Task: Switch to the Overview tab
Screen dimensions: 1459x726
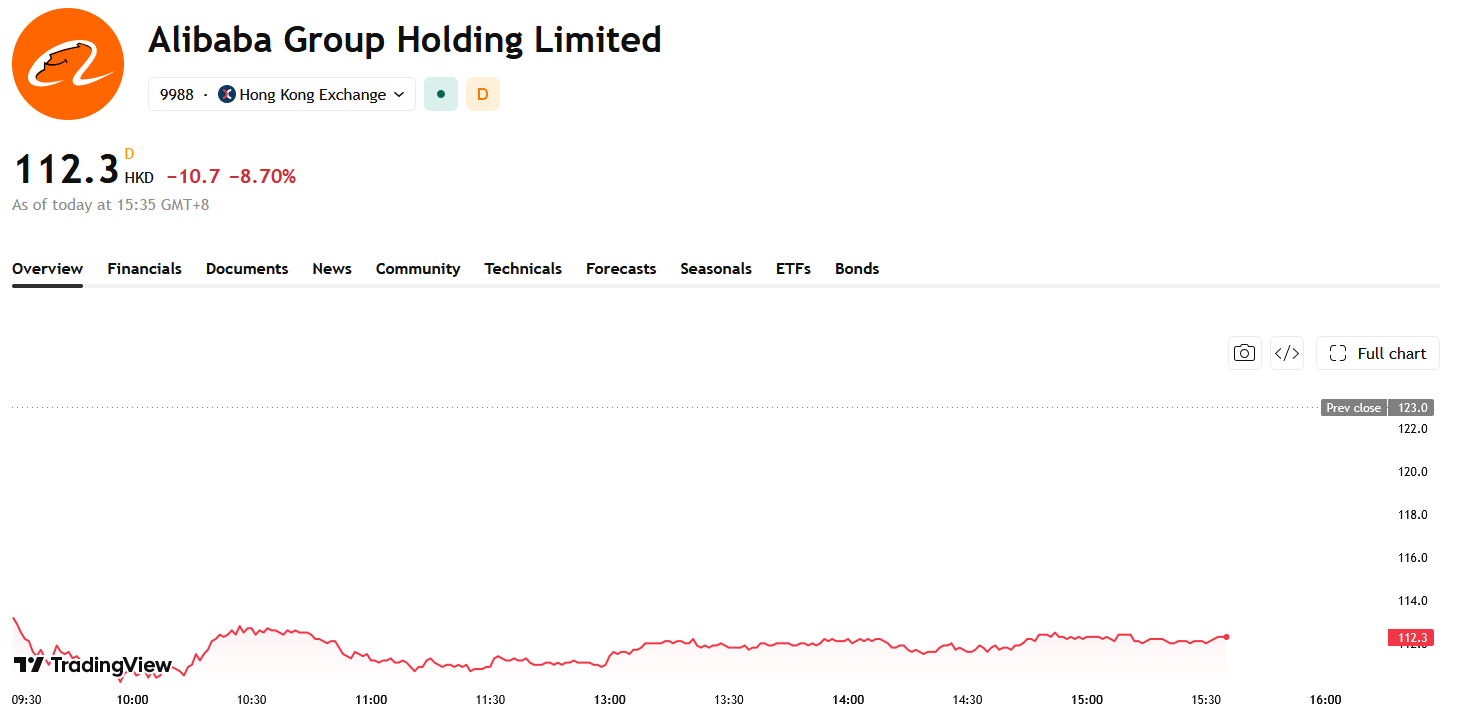Action: coord(47,268)
